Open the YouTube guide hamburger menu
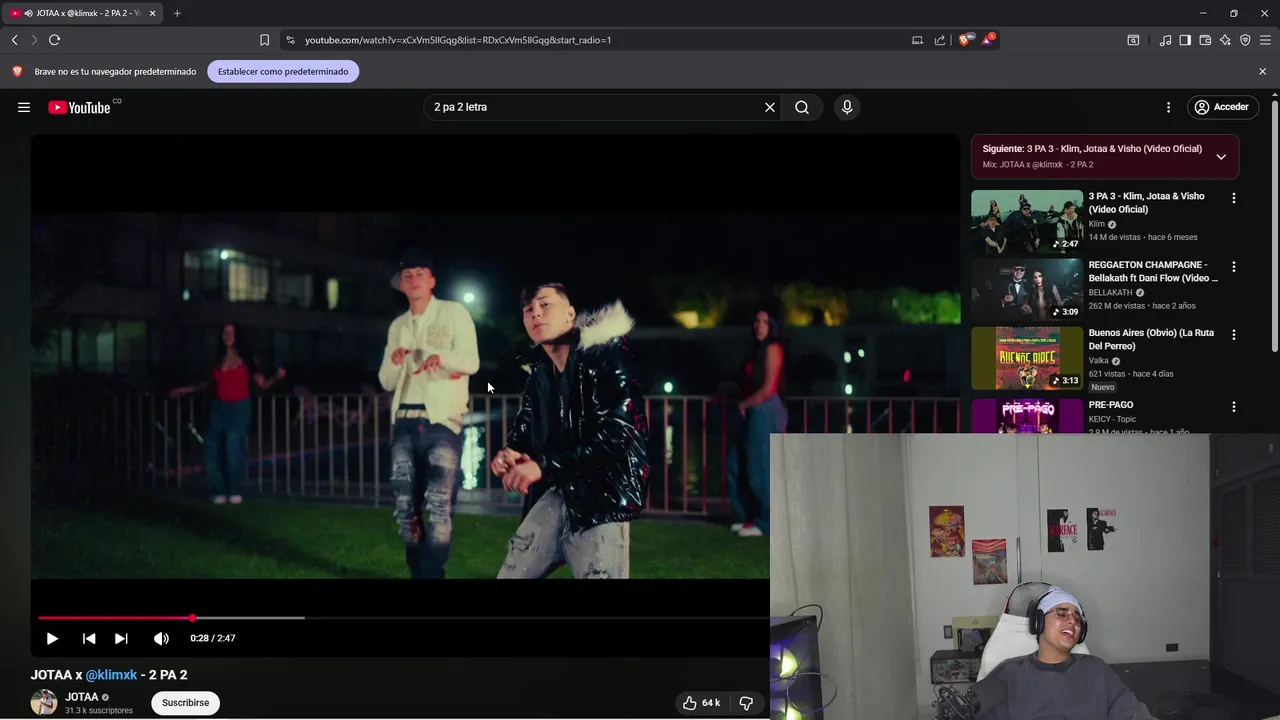 pos(24,107)
